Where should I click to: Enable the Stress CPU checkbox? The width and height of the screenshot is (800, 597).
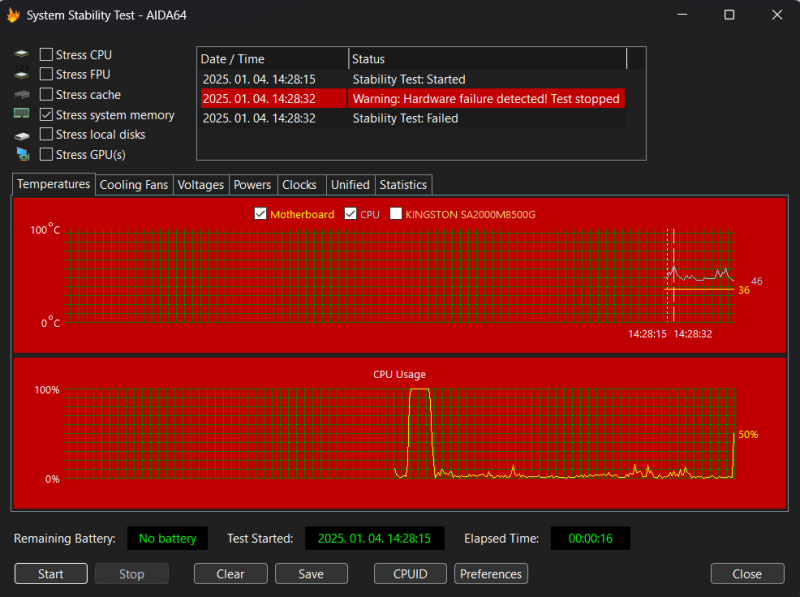(46, 55)
